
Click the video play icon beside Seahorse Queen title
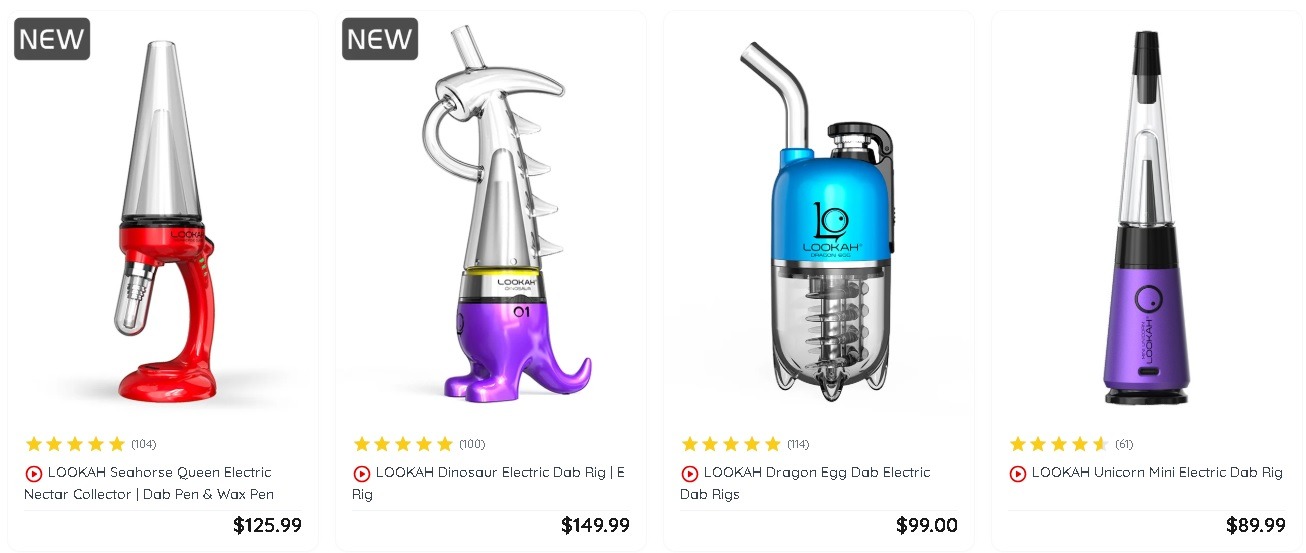point(34,474)
